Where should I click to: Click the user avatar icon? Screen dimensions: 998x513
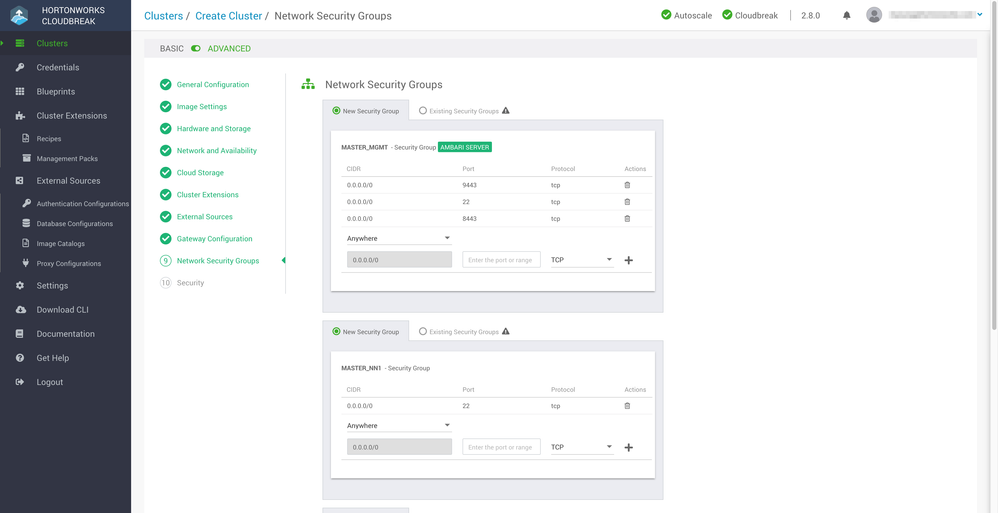click(874, 15)
